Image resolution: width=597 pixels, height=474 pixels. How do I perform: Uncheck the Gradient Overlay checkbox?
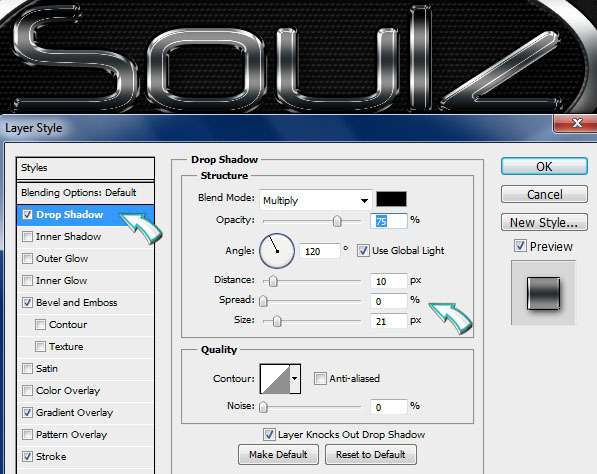[27, 413]
